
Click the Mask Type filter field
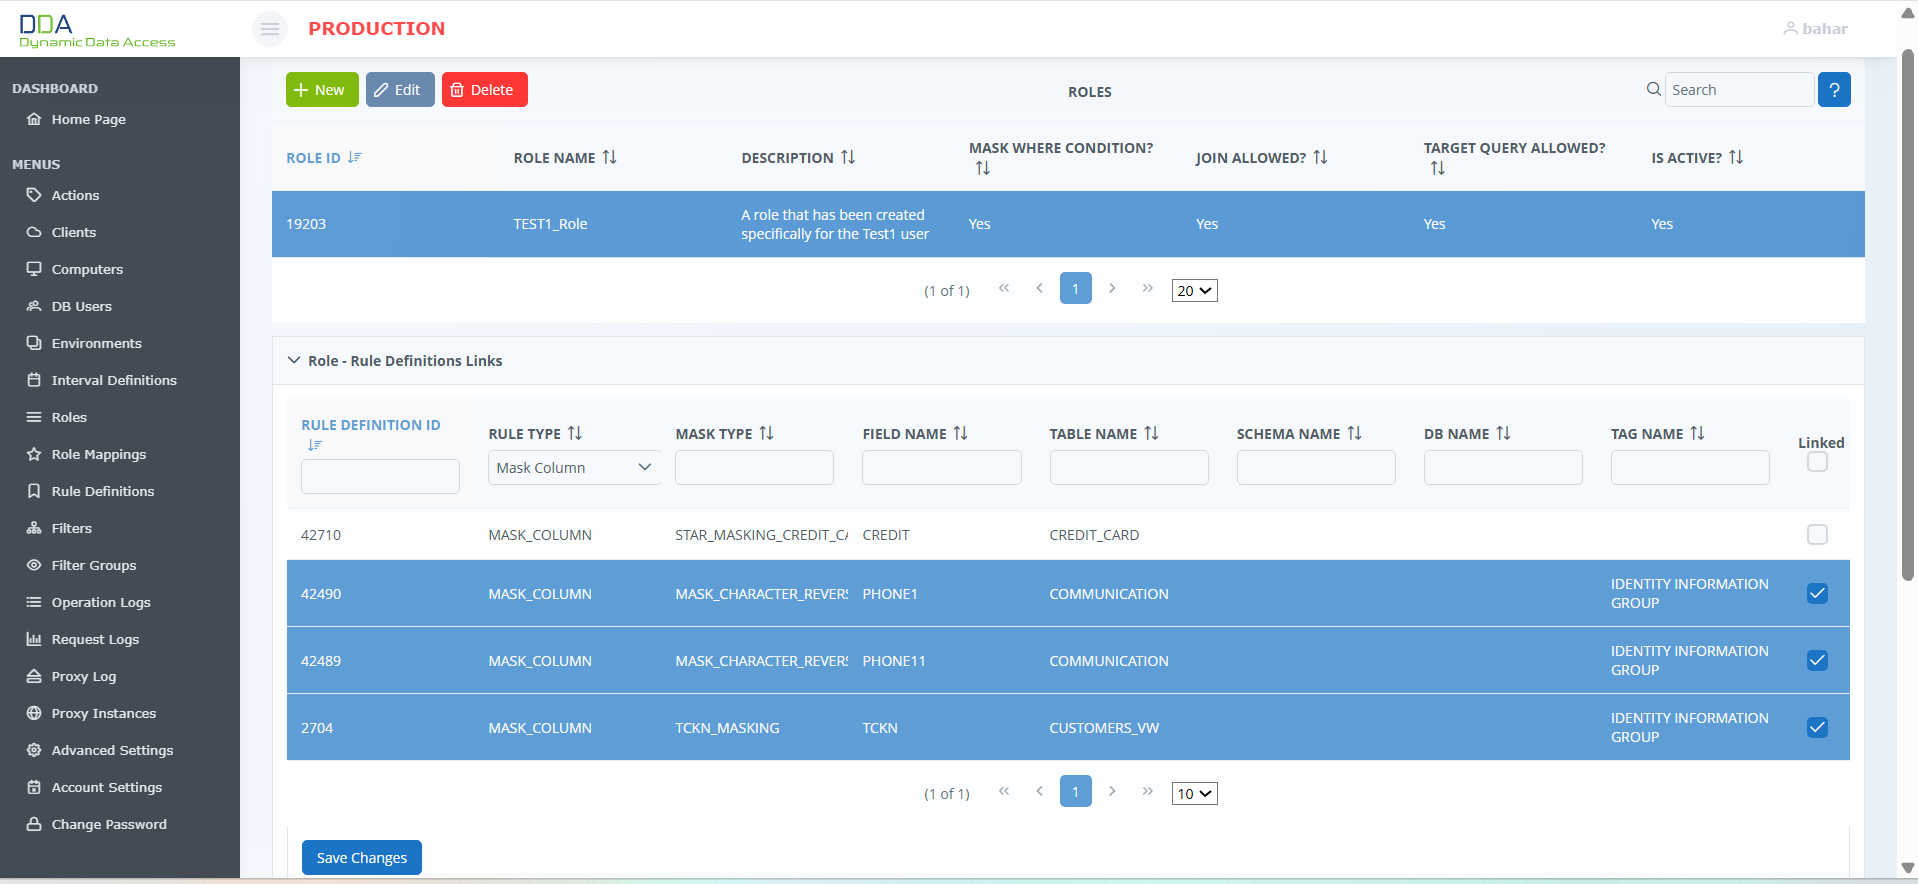pos(754,467)
